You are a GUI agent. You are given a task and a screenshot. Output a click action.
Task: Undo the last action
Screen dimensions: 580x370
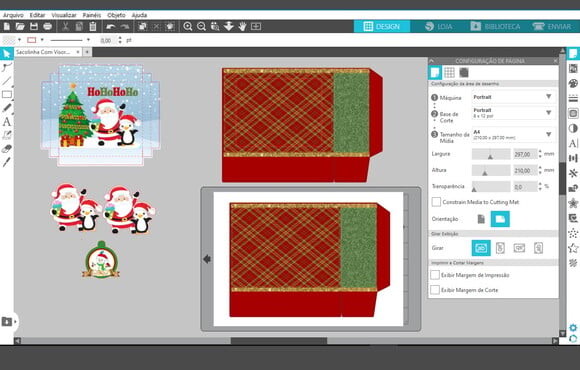pyautogui.click(x=110, y=26)
